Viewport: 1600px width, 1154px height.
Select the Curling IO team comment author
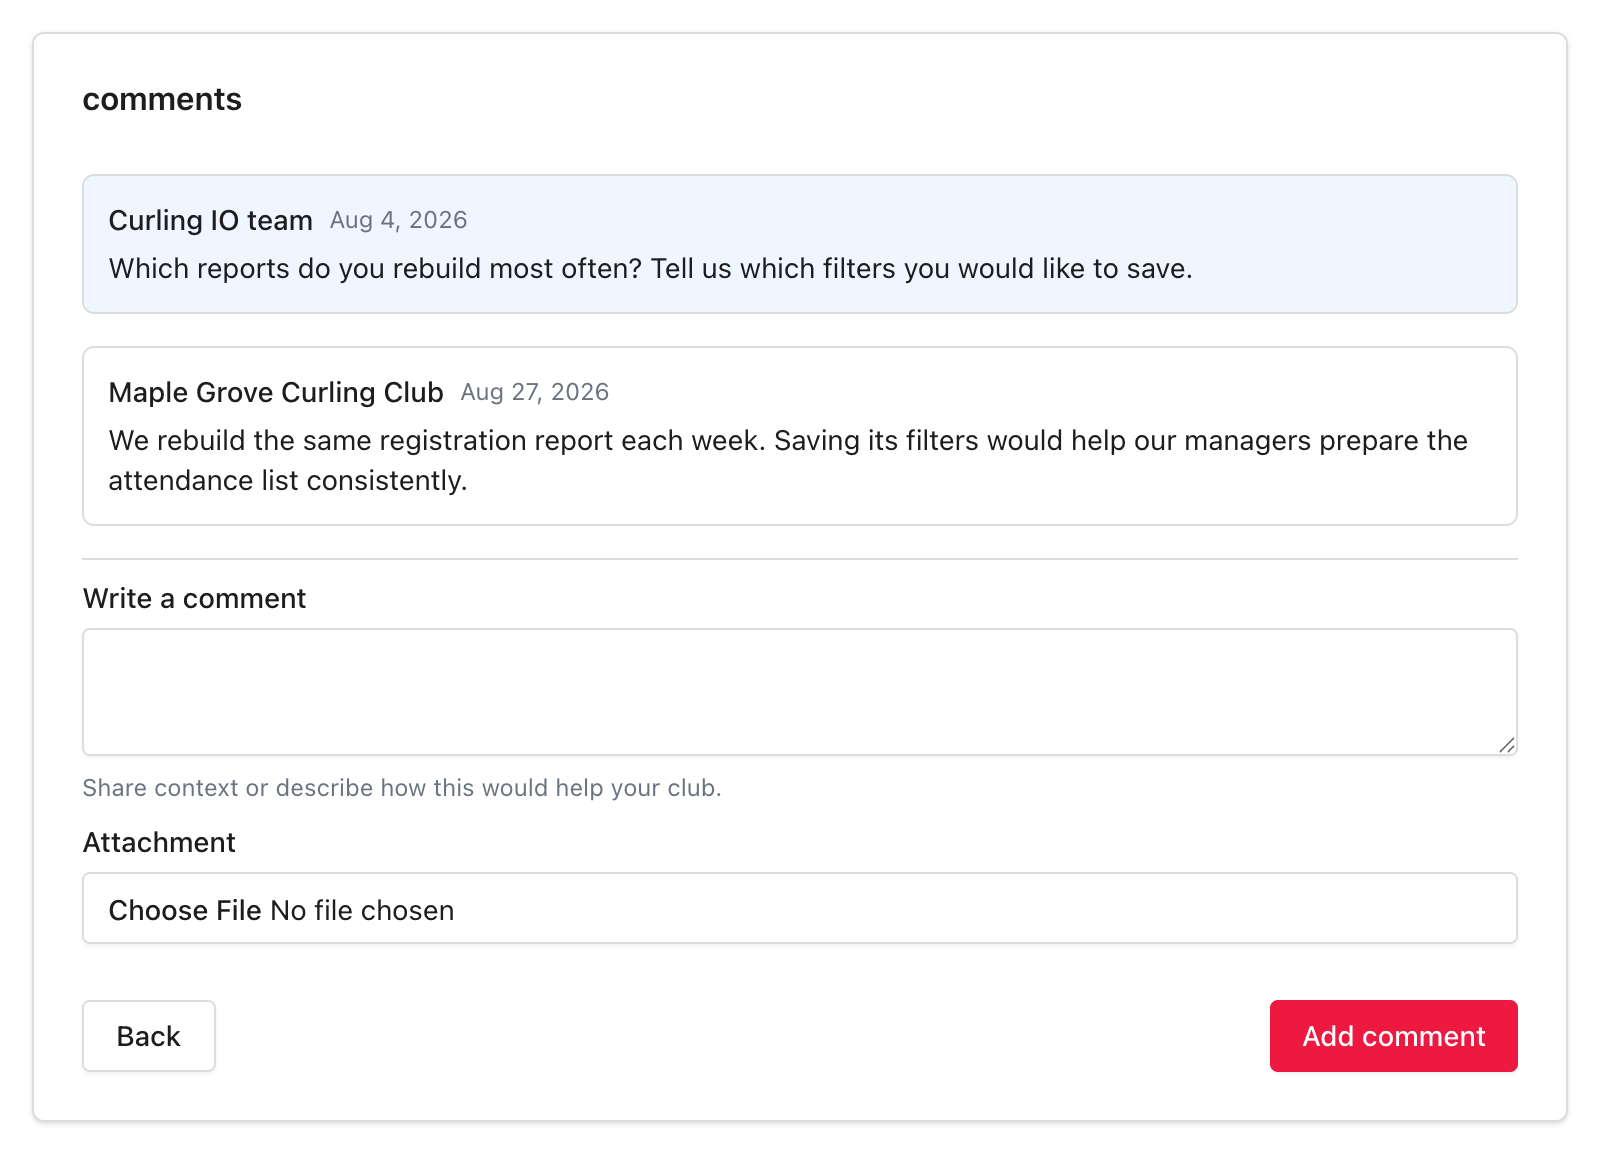coord(210,220)
